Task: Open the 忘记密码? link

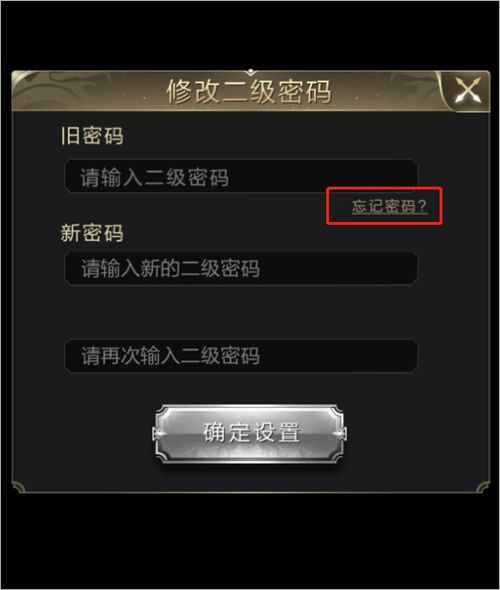Action: [389, 207]
